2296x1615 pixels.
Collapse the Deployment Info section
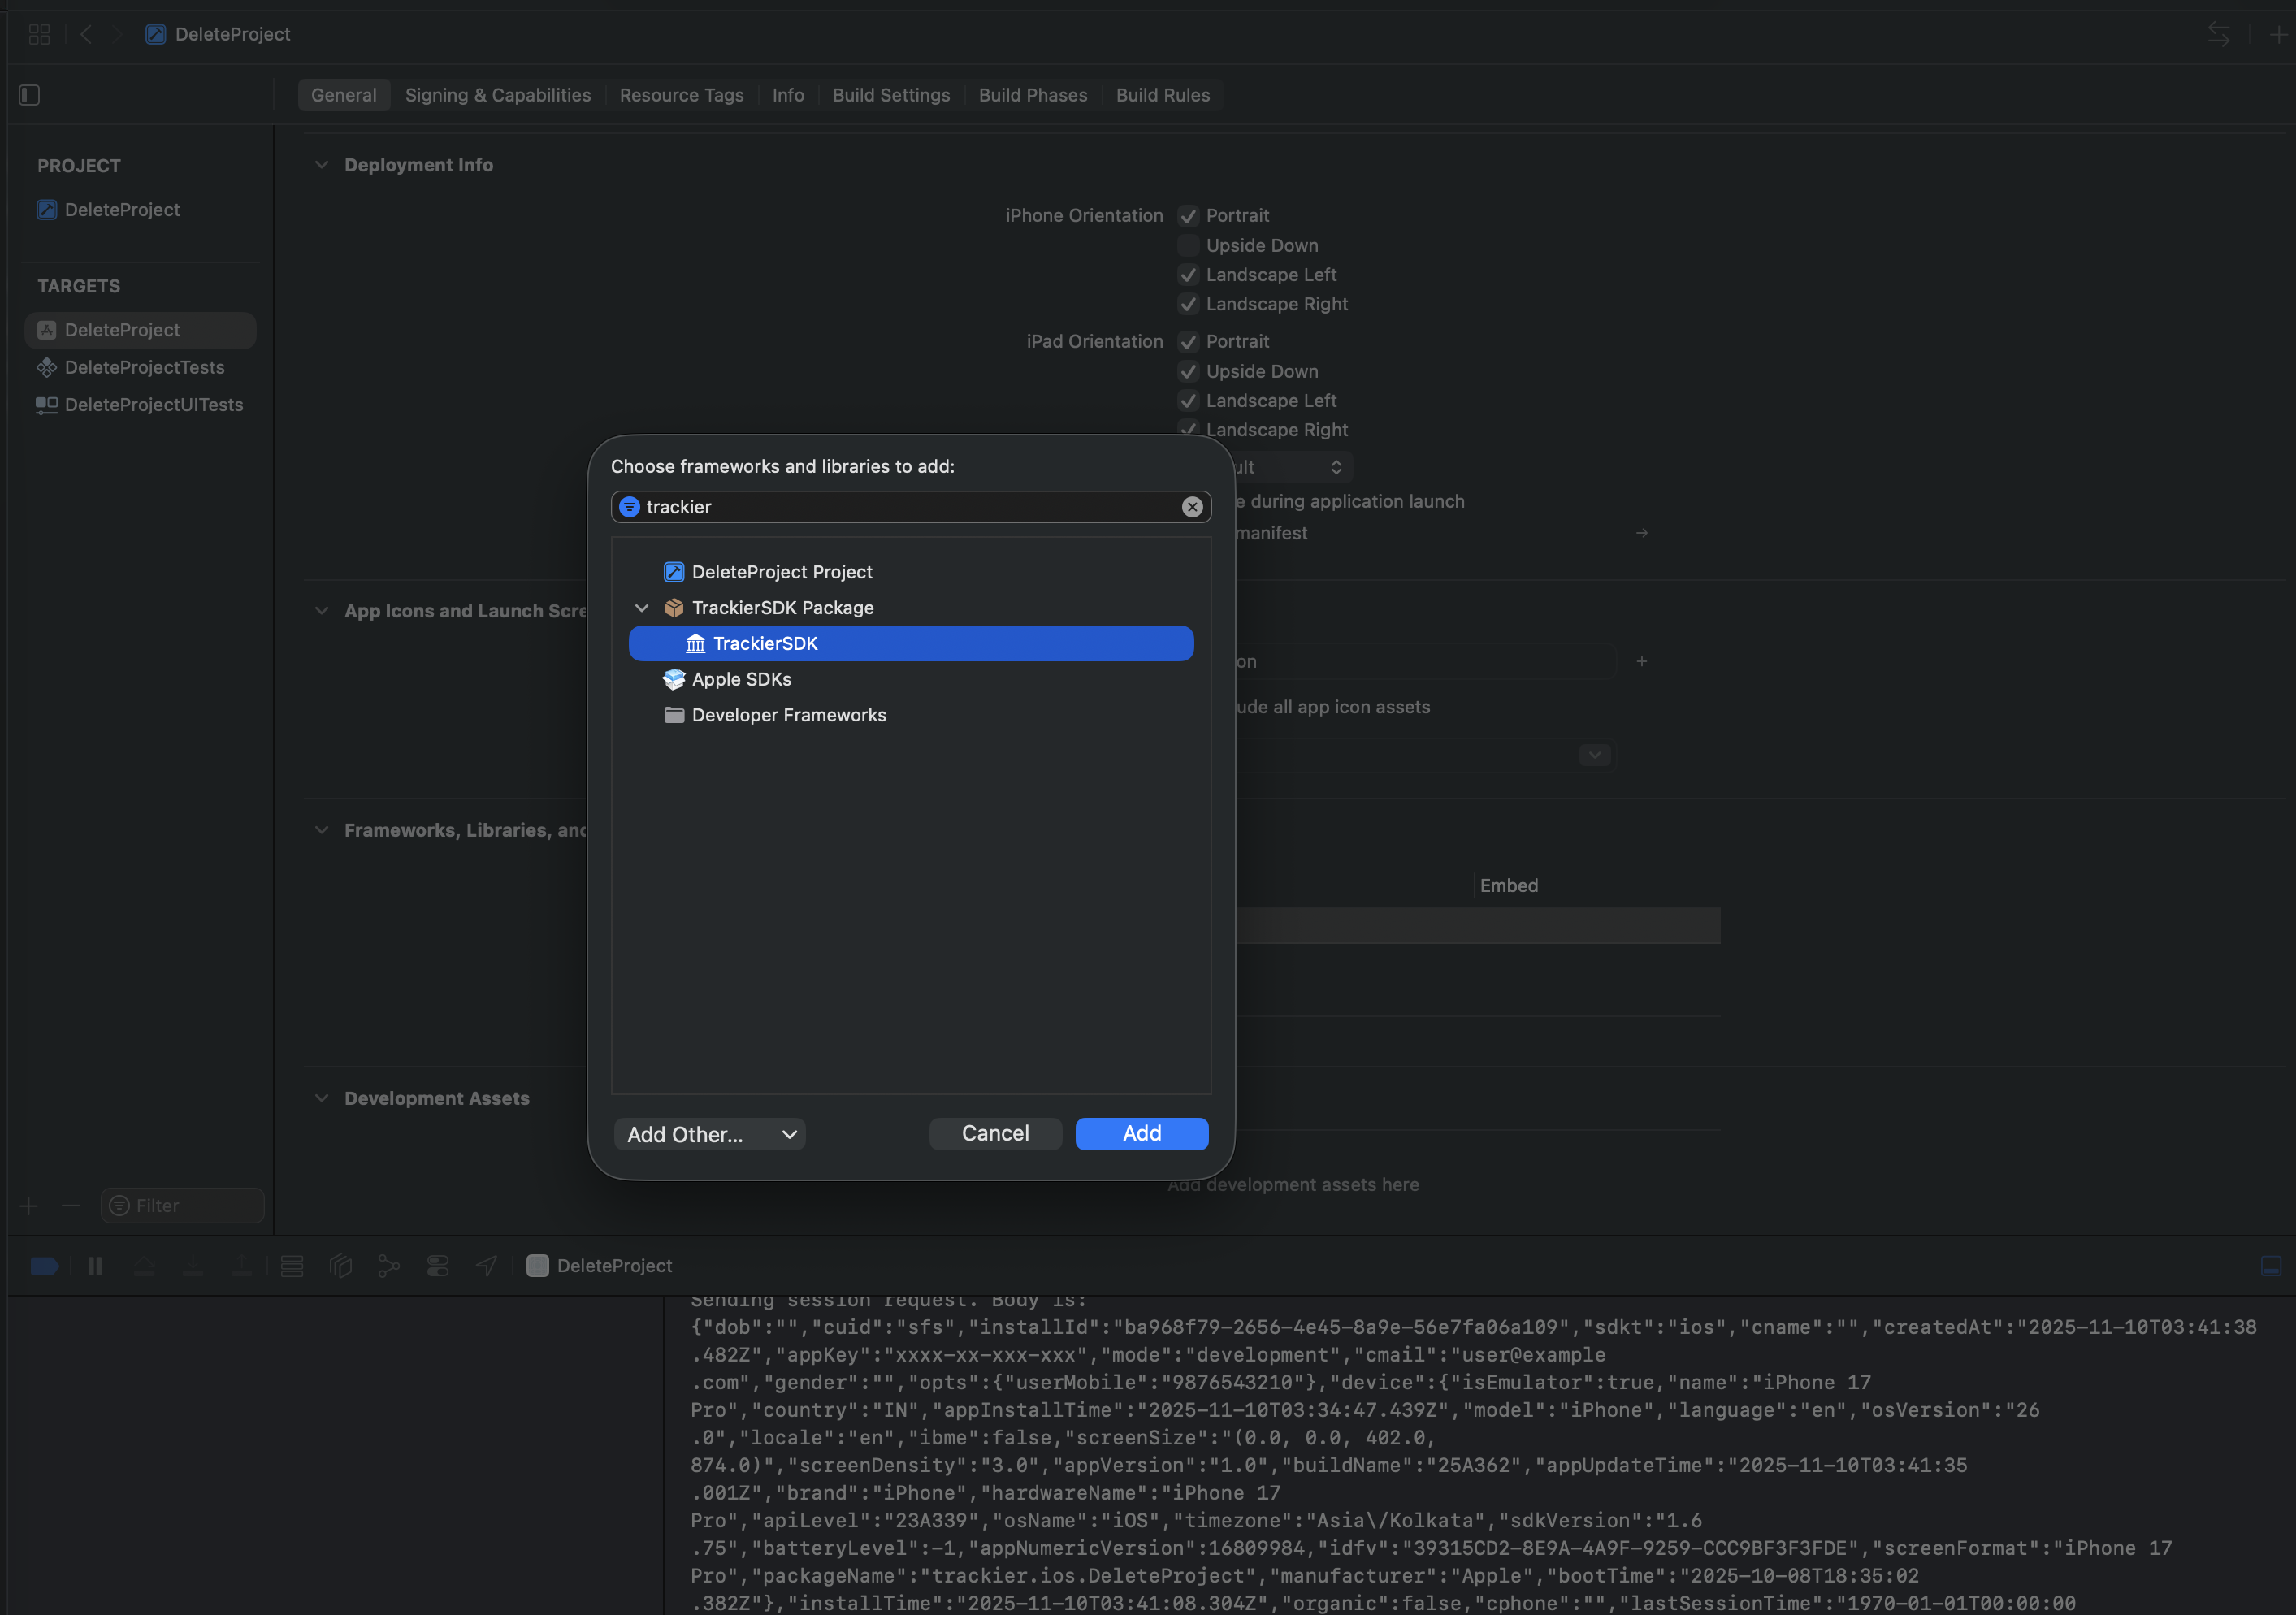pos(321,164)
